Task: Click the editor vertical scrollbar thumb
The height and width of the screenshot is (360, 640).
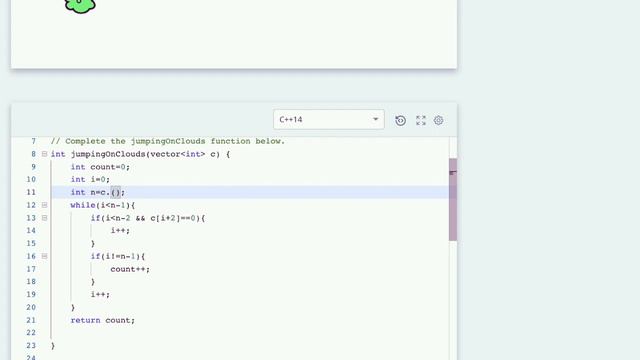Action: click(x=453, y=200)
